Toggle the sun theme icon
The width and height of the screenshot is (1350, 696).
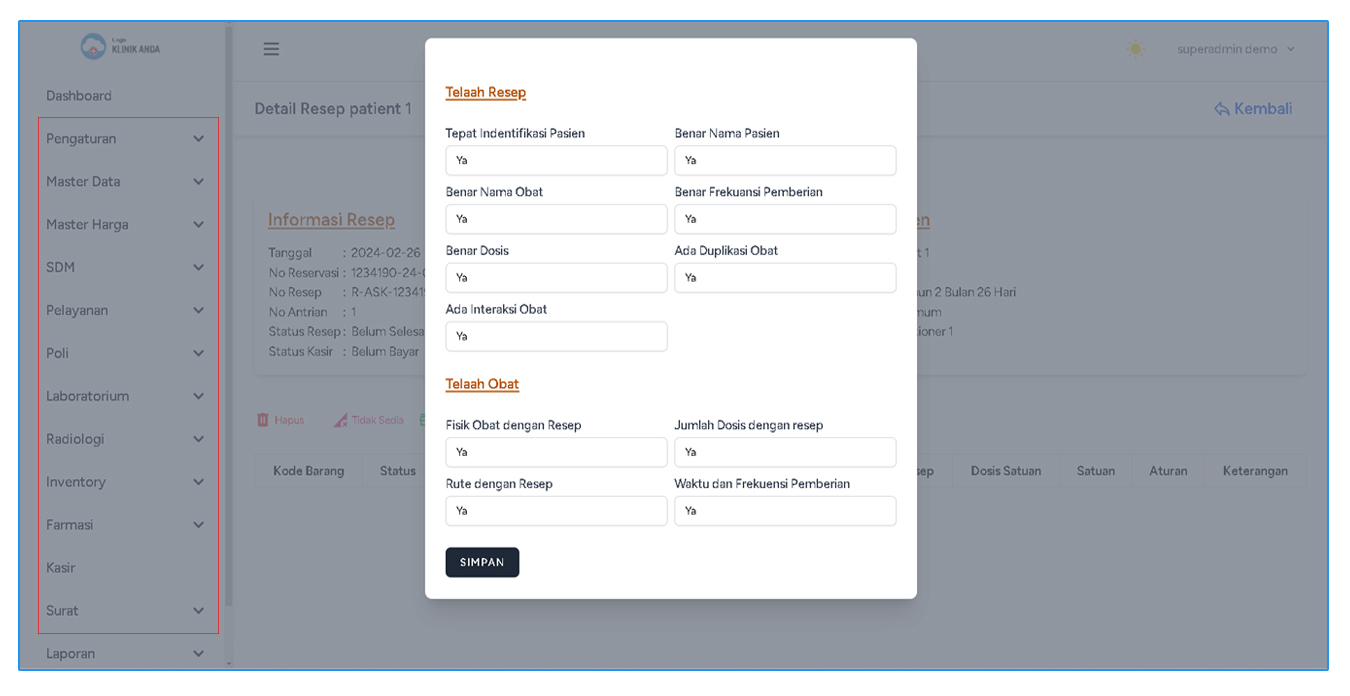(x=1135, y=49)
